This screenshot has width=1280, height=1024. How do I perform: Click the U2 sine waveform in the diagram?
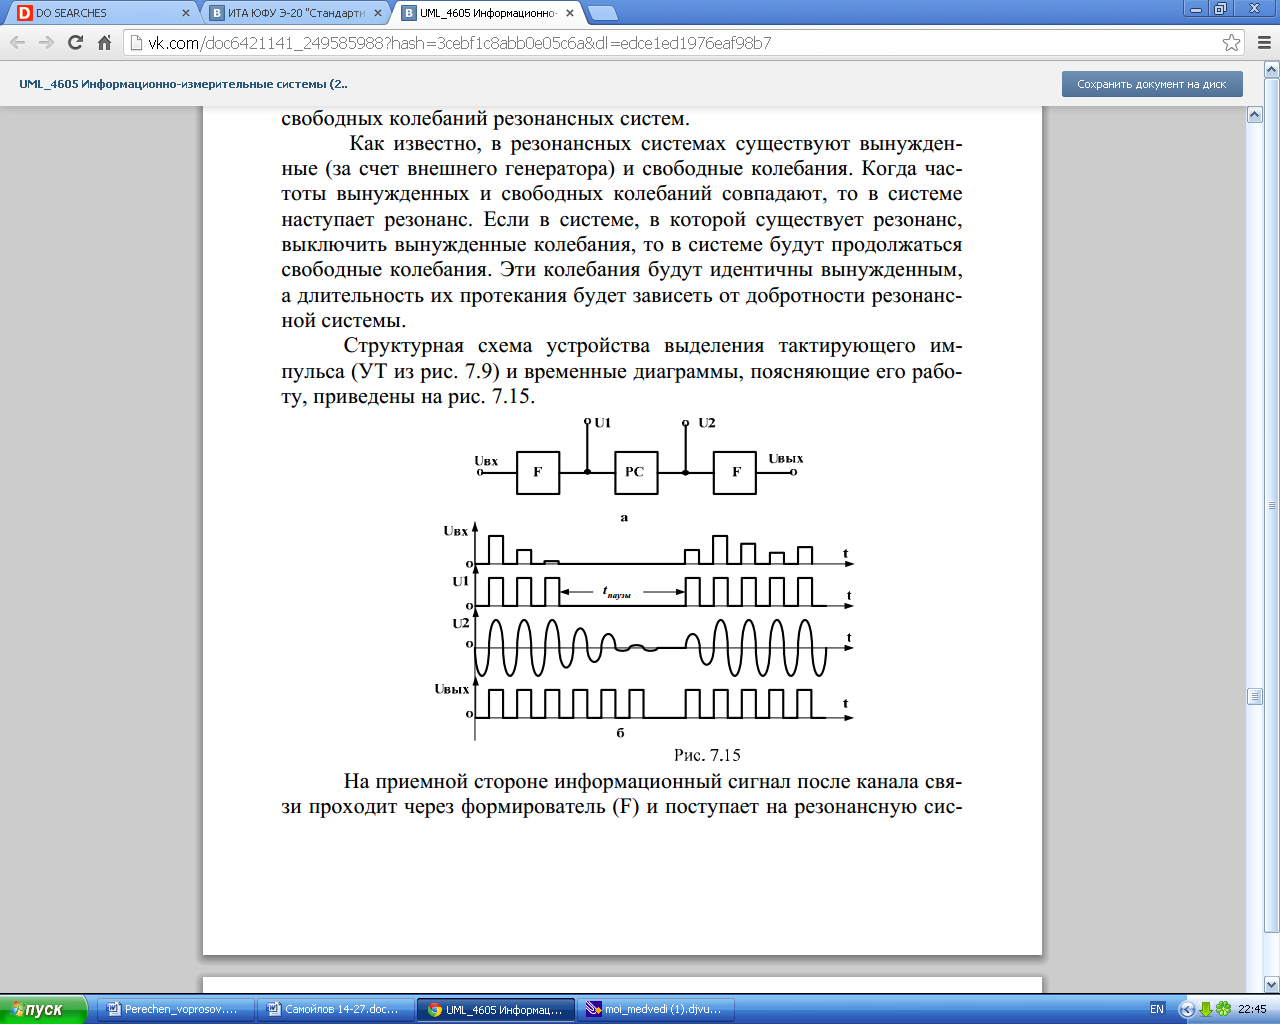(650, 648)
